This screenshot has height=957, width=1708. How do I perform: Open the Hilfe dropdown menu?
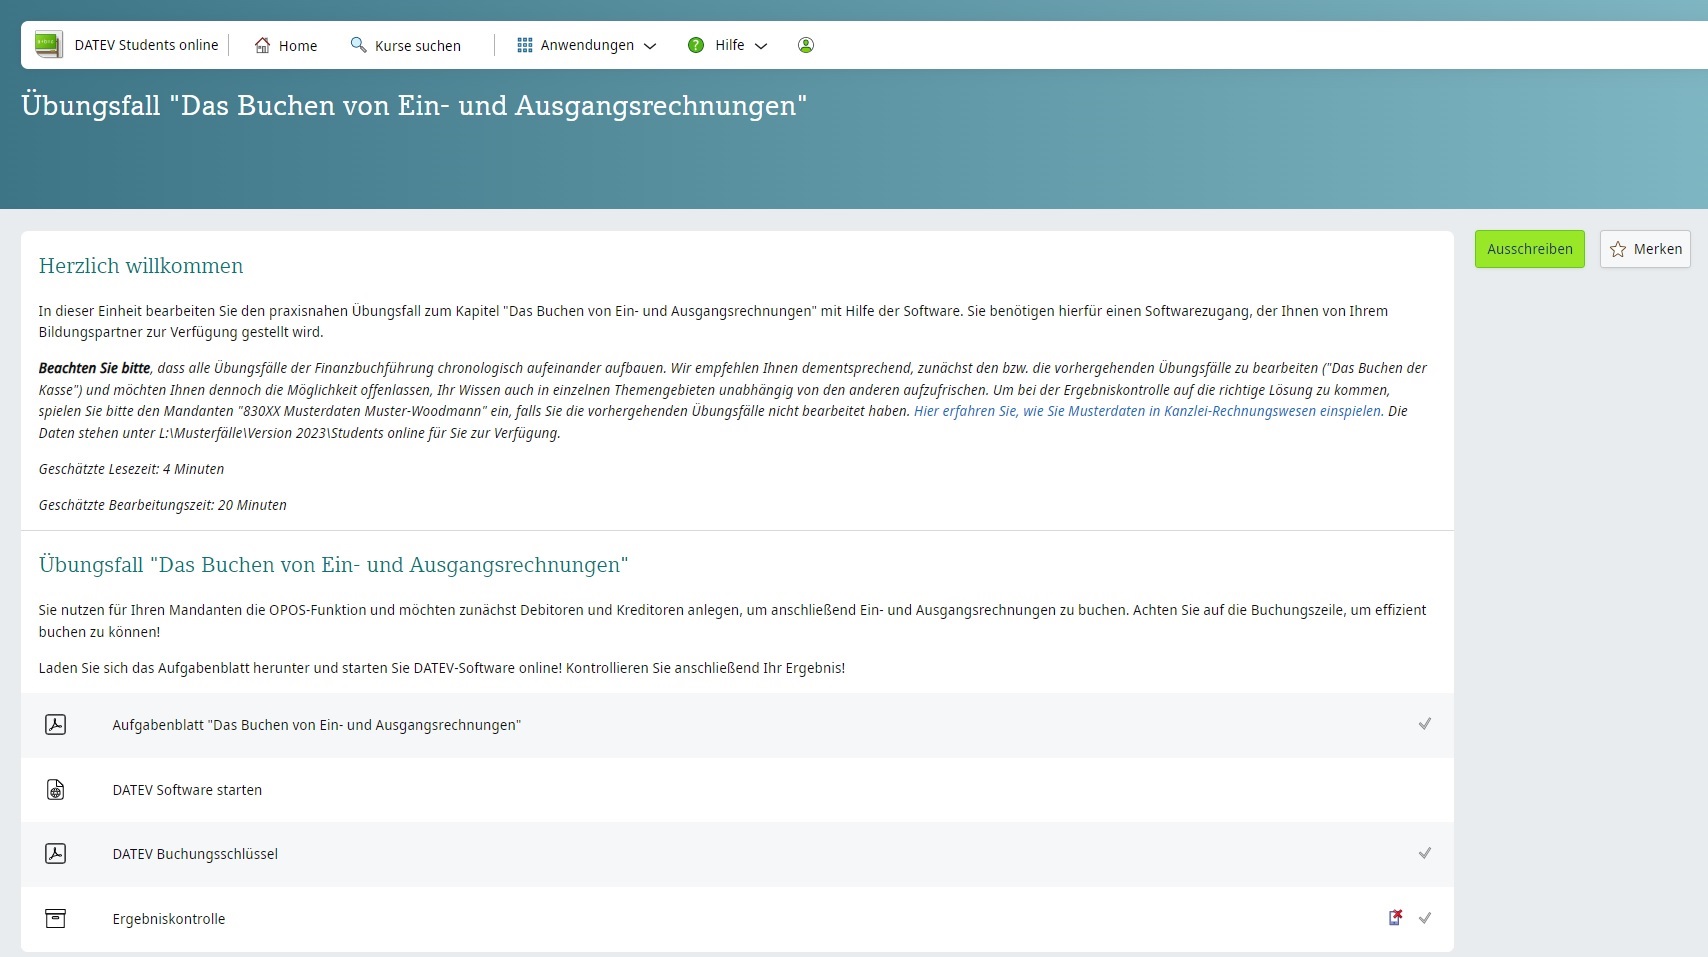(x=762, y=46)
